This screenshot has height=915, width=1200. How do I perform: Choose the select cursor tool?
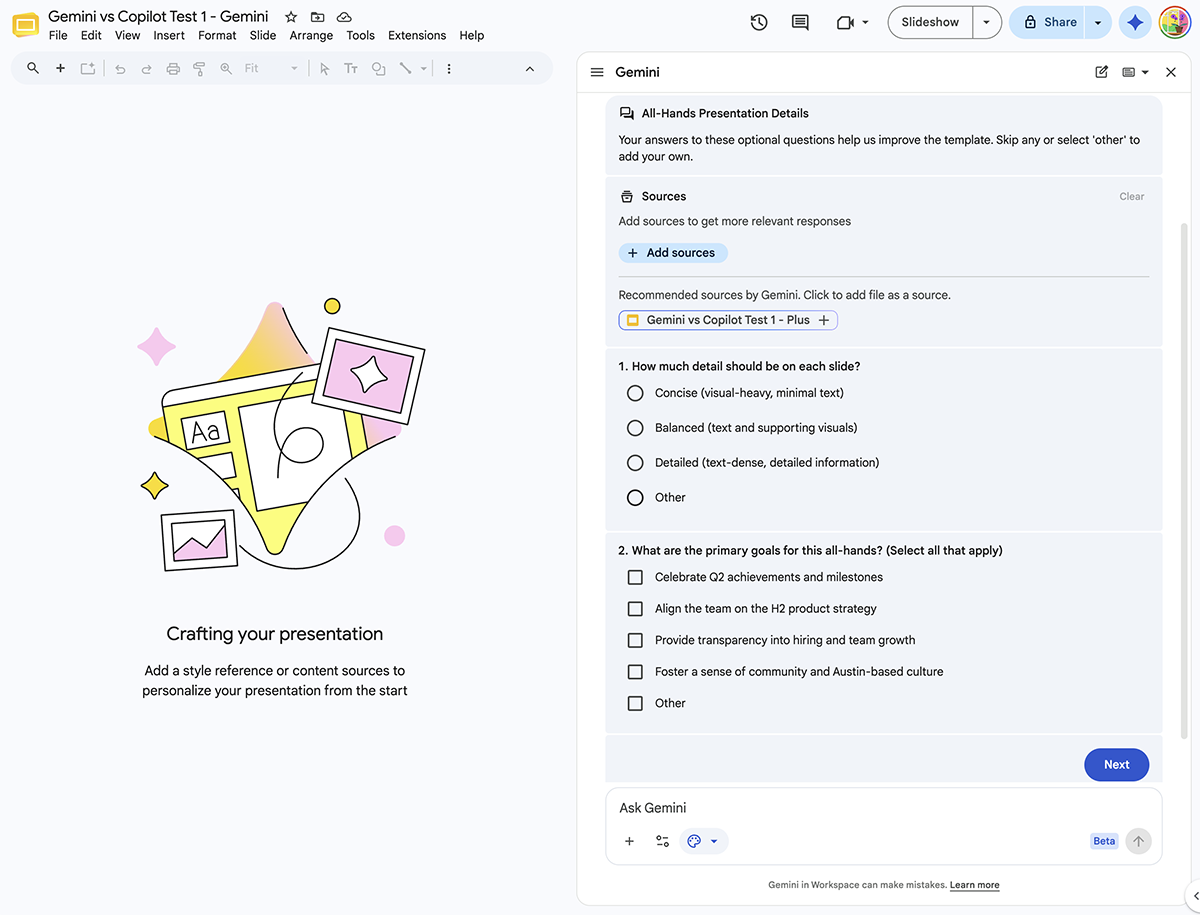click(324, 69)
